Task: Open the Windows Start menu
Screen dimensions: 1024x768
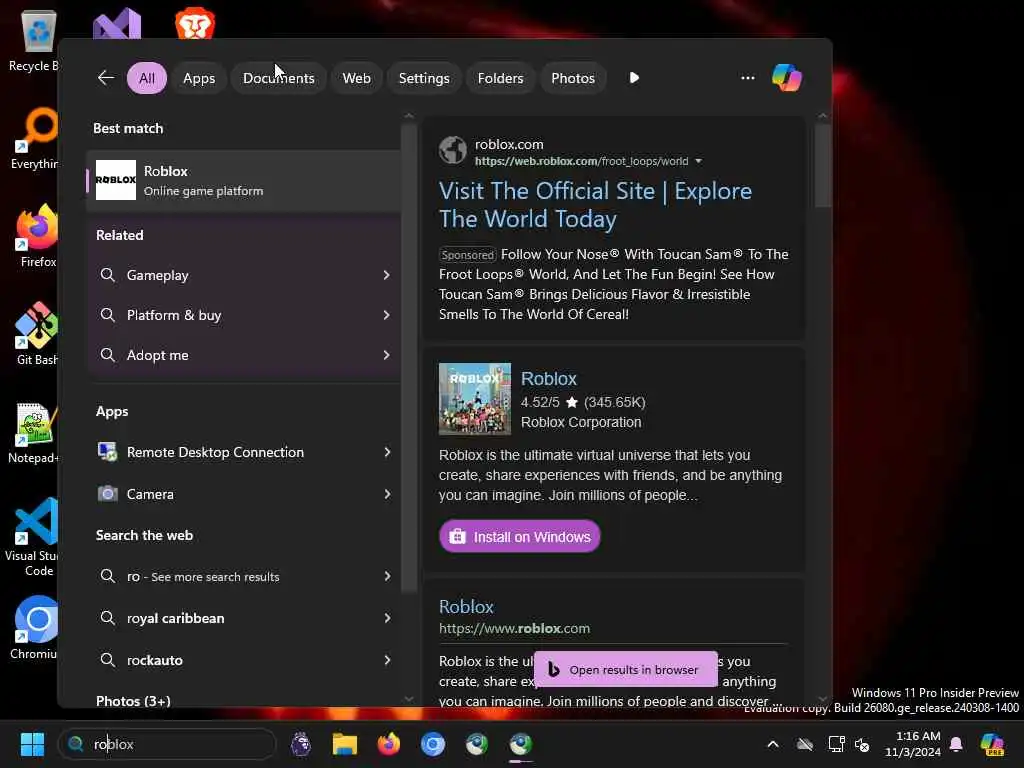Action: [32, 744]
